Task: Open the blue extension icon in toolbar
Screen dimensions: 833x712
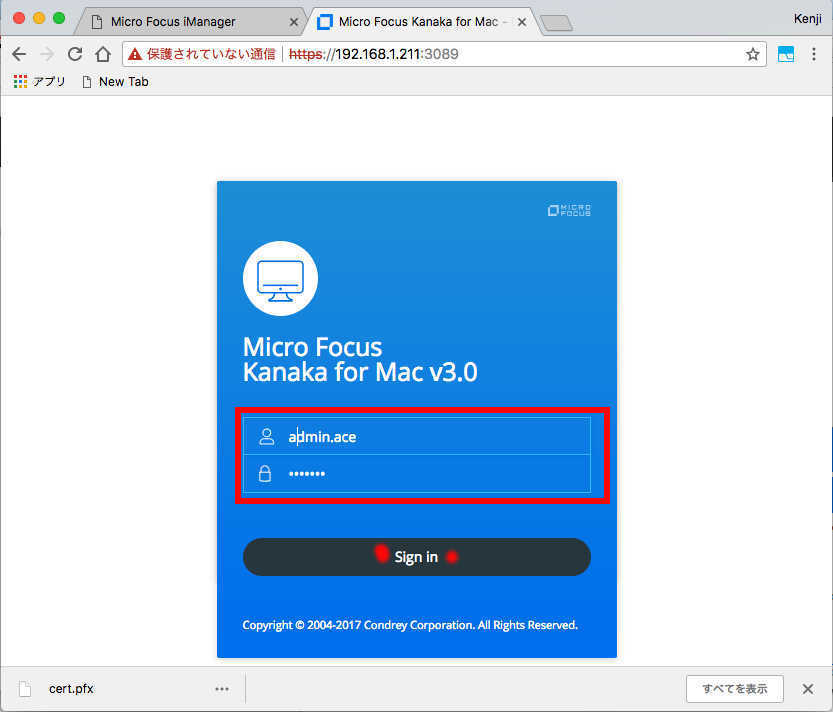Action: click(786, 54)
